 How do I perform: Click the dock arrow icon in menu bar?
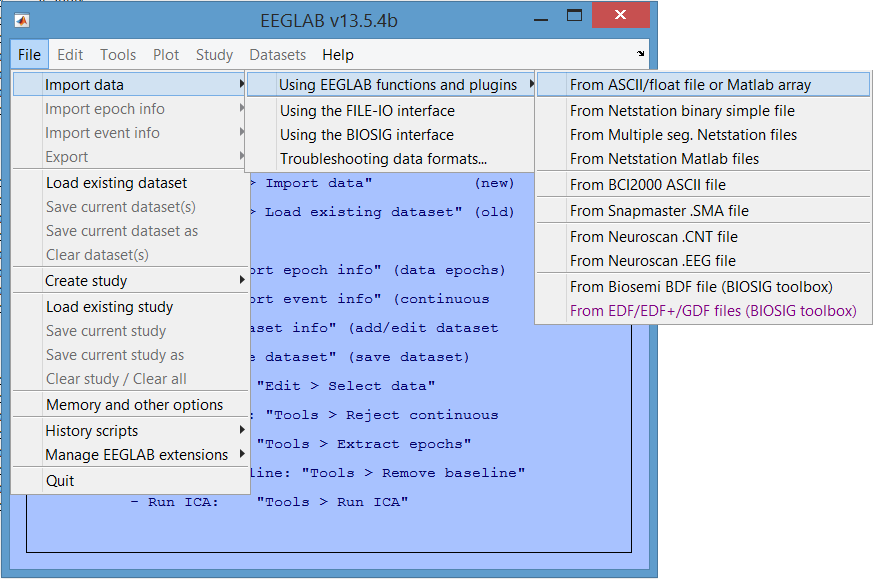click(640, 53)
